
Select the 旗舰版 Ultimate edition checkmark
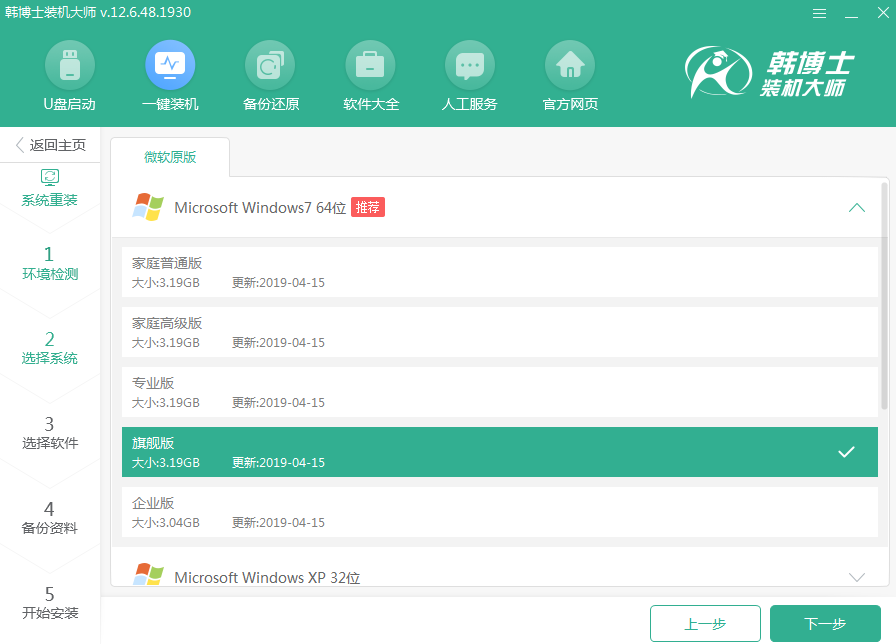coord(845,452)
